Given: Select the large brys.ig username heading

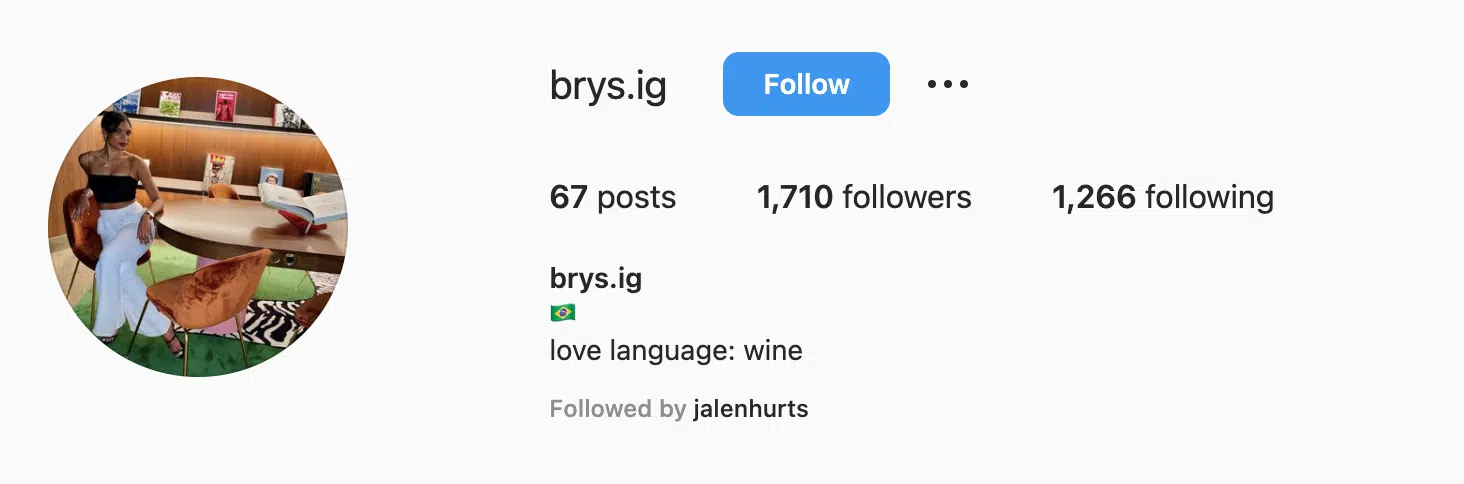Looking at the screenshot, I should tap(608, 86).
